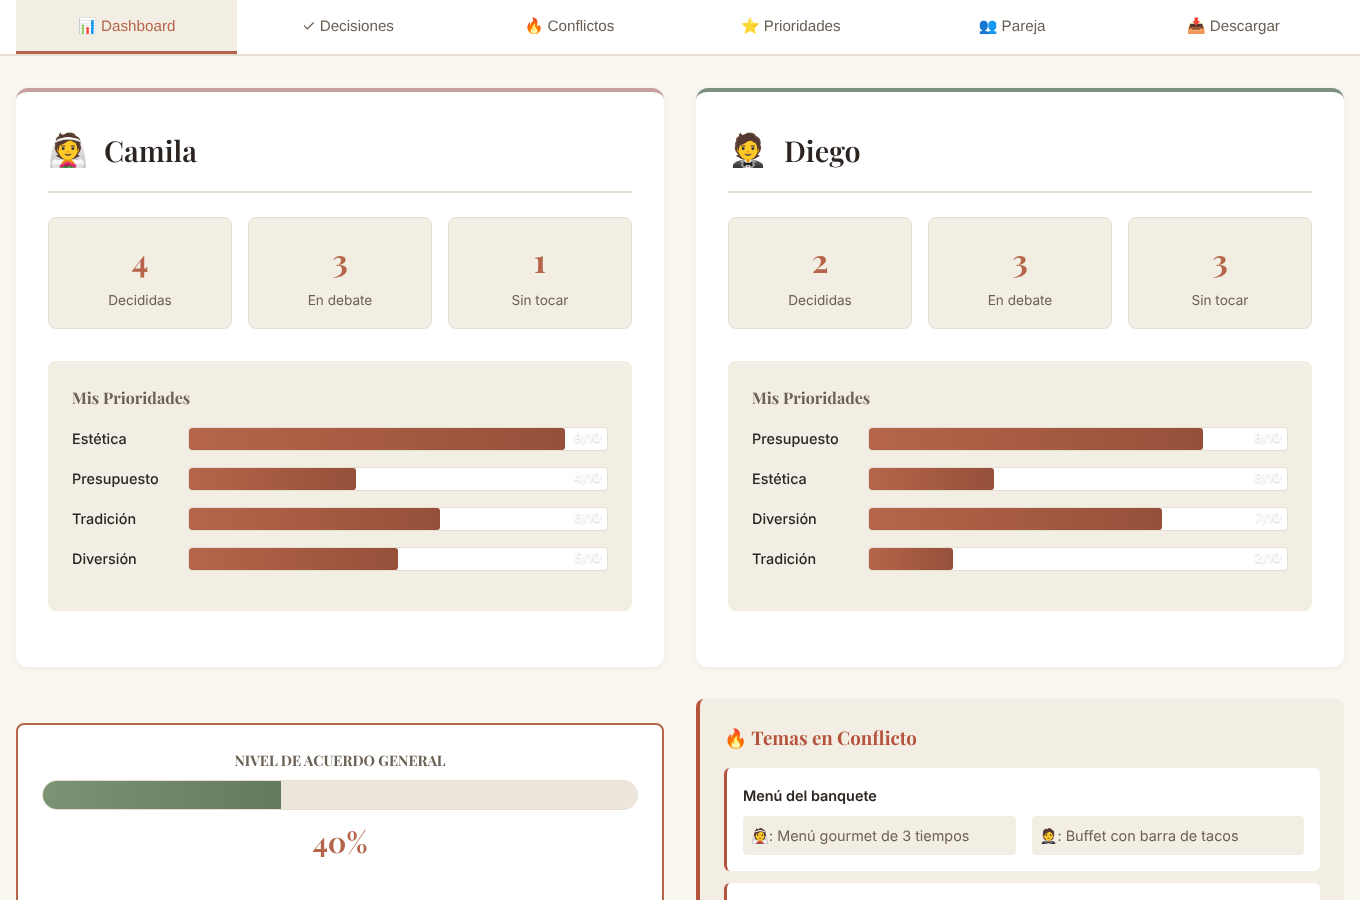Image resolution: width=1360 pixels, height=900 pixels.
Task: Click the Diversión label in Camila's priorities
Action: (x=104, y=559)
